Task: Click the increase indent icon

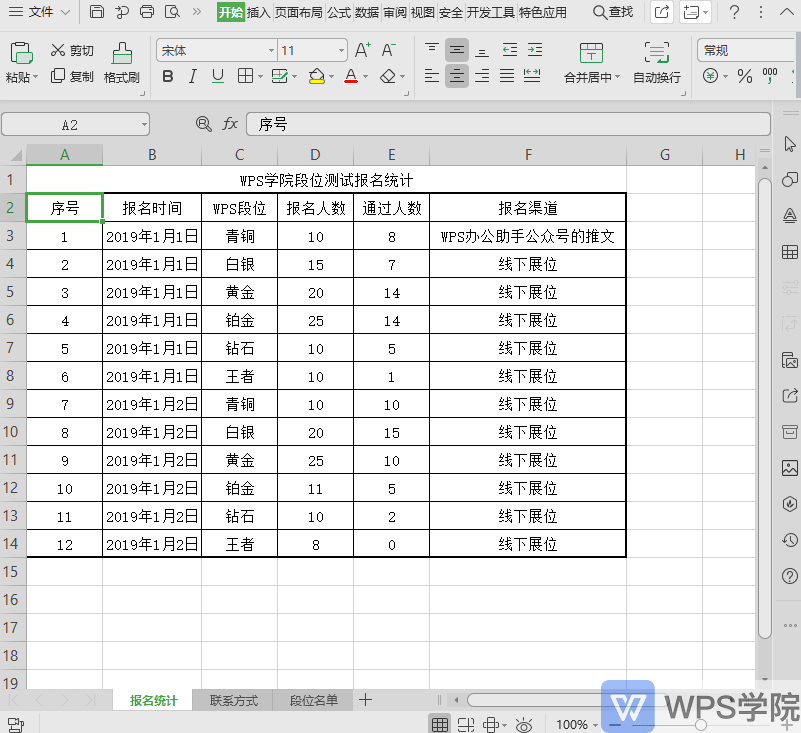Action: (535, 50)
